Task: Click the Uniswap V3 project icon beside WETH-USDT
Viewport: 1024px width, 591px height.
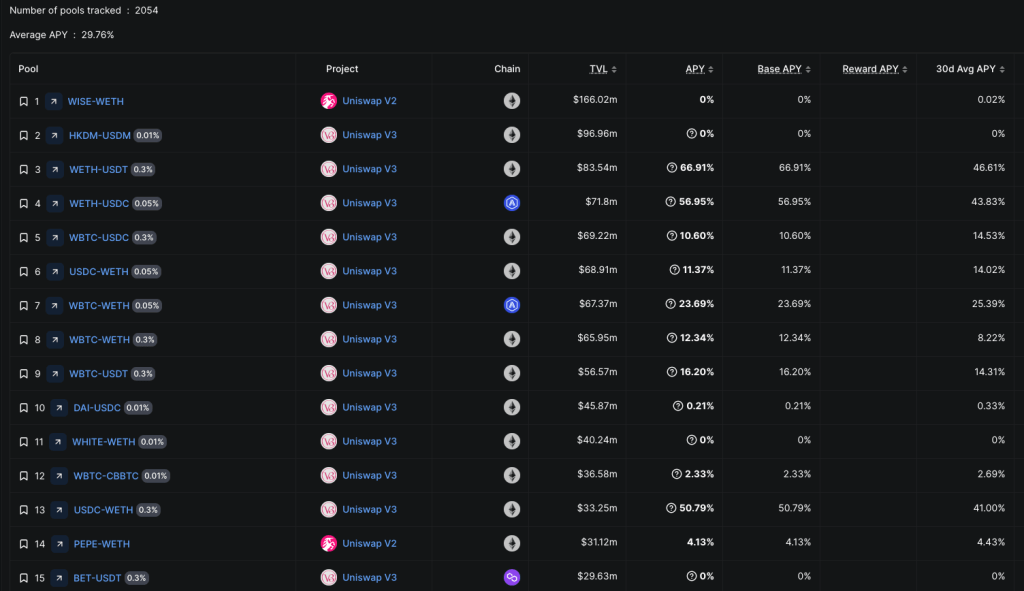Action: click(x=328, y=169)
